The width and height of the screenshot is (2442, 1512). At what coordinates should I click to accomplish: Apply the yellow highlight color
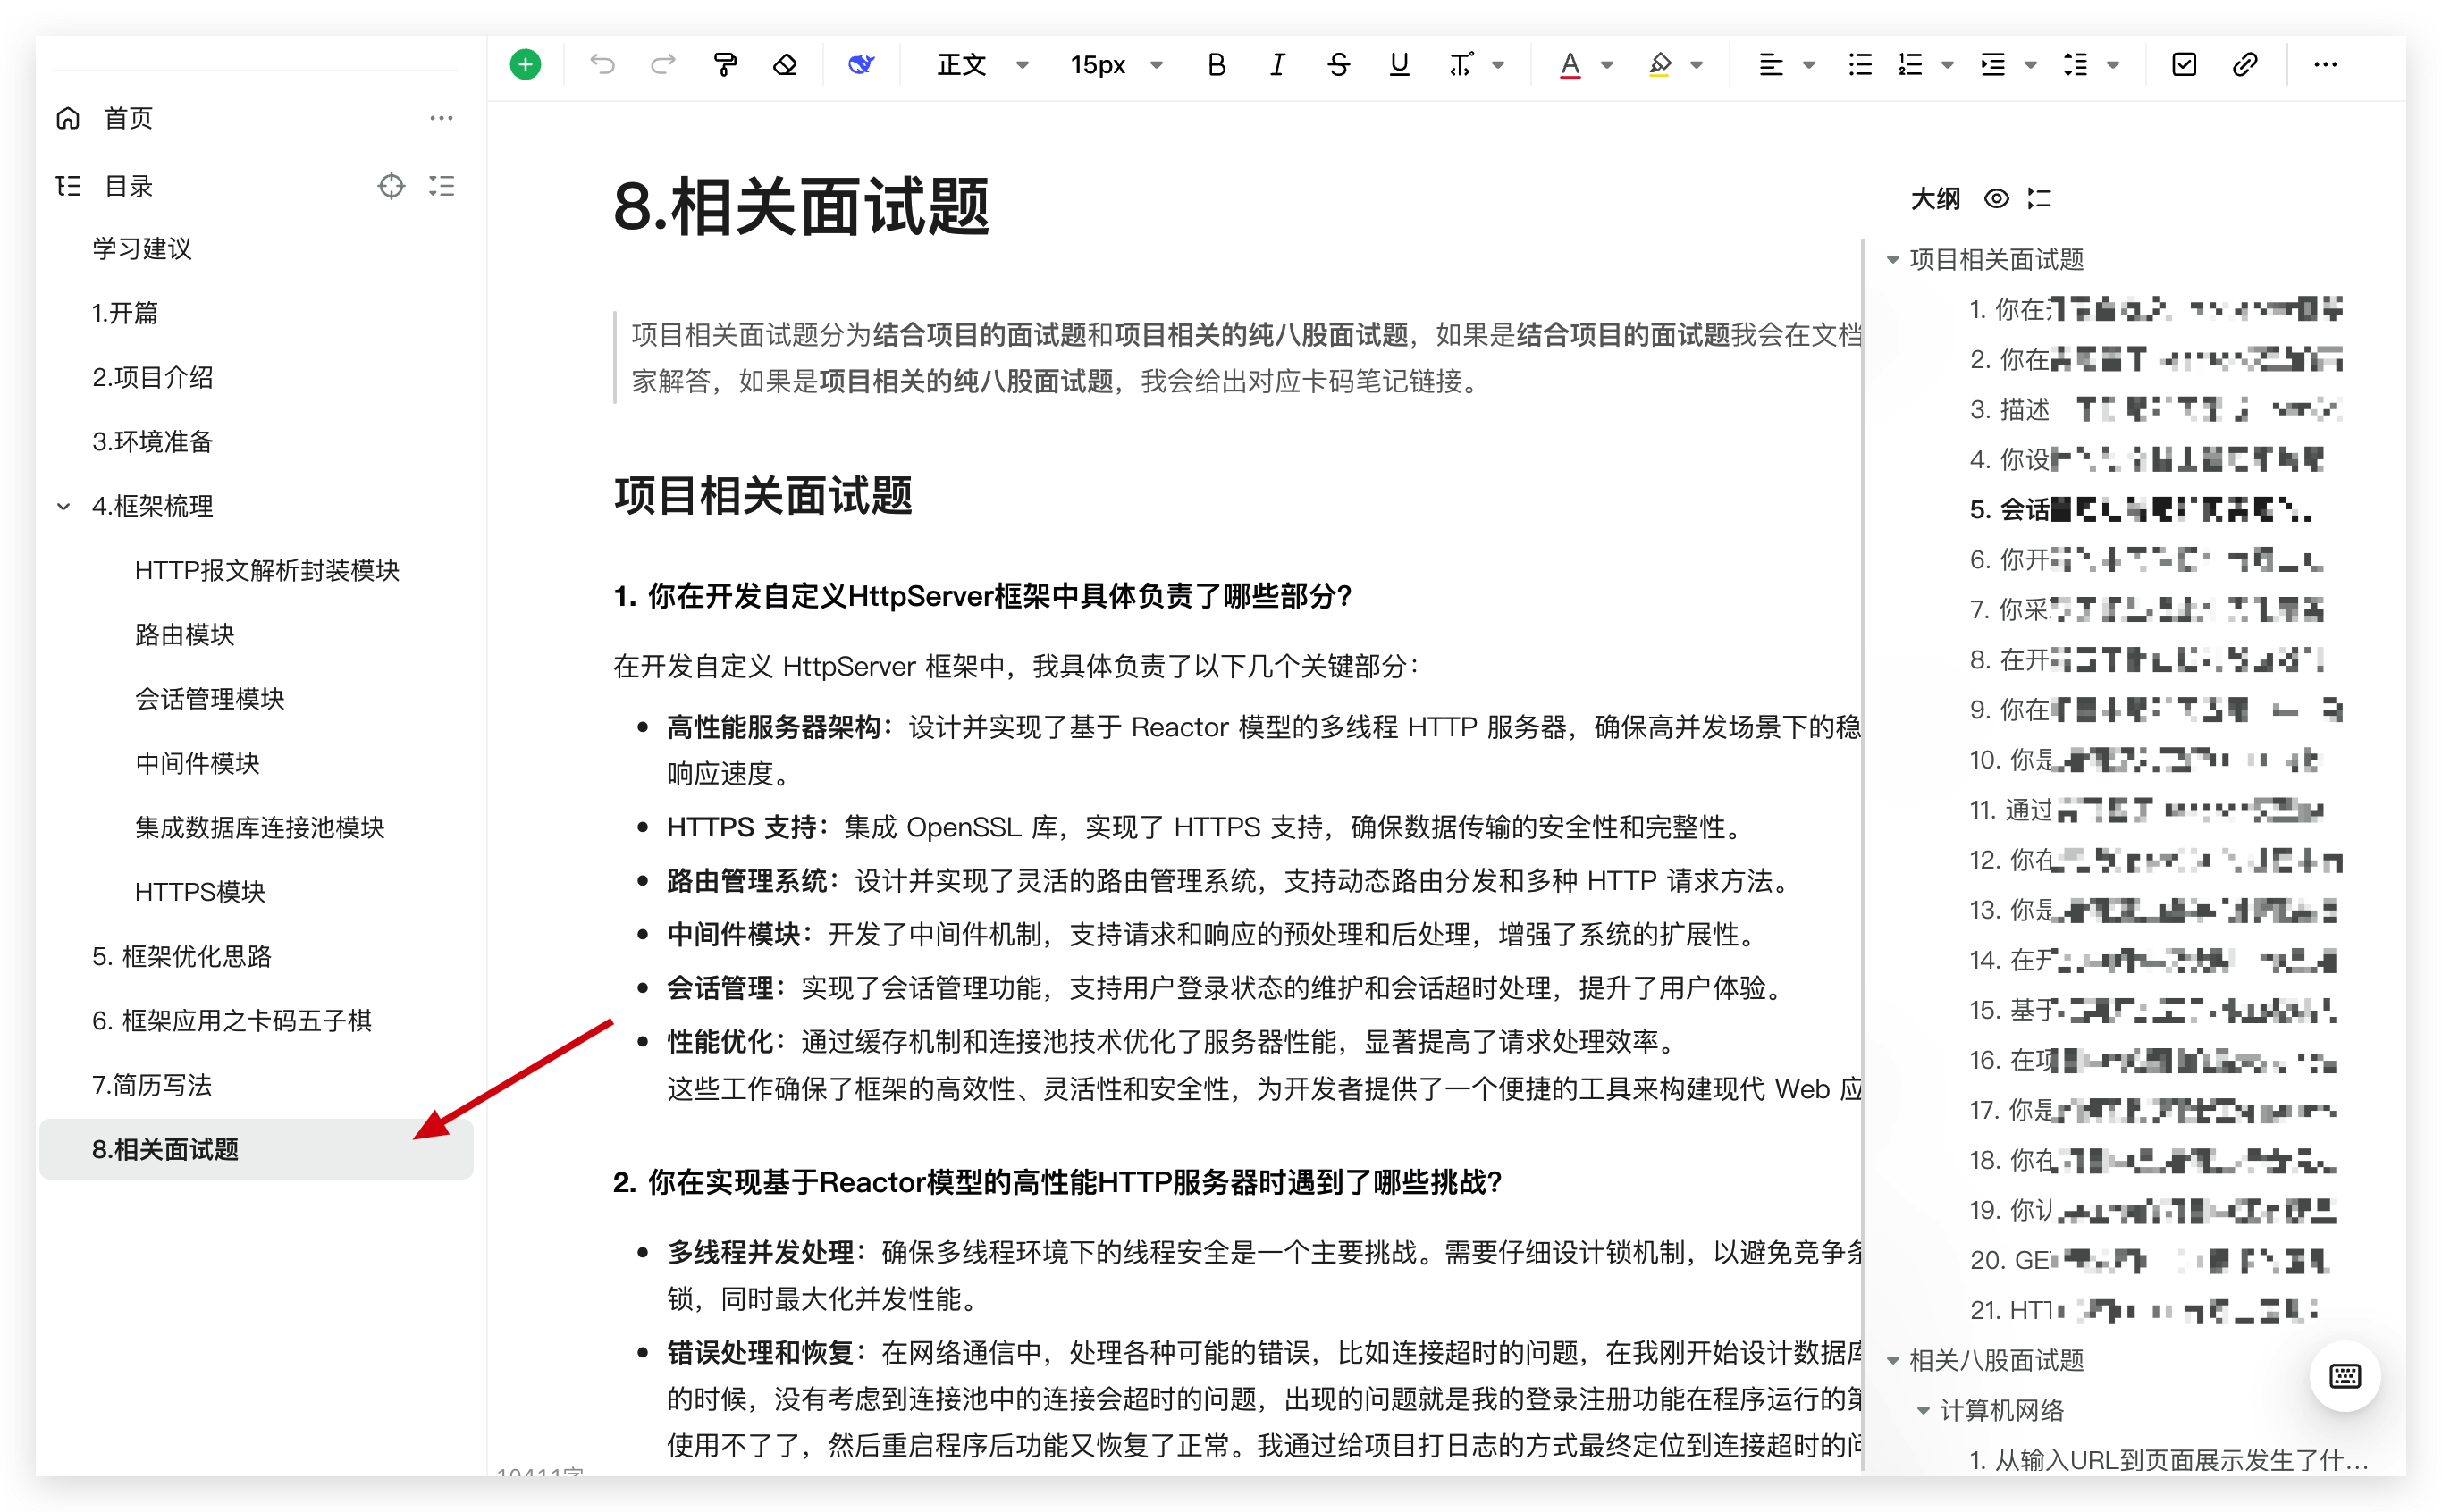tap(1659, 65)
